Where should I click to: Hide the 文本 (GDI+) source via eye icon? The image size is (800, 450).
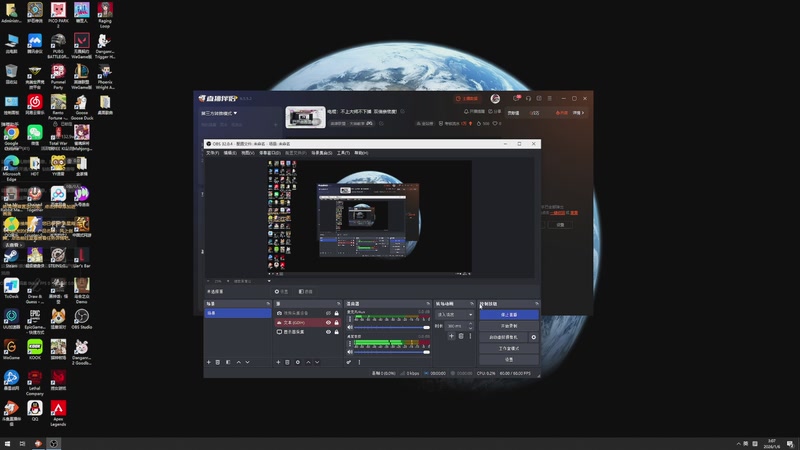(328, 322)
